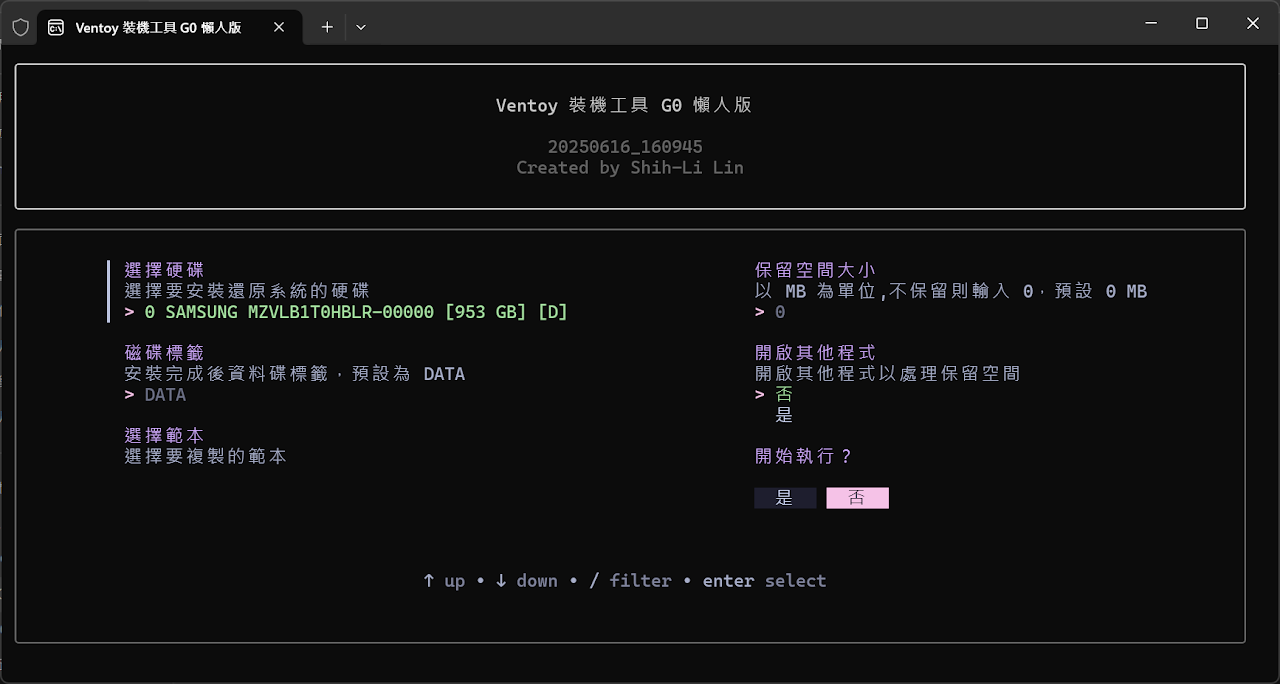
Task: Click the terminal icon on Ventoy tab
Action: [x=57, y=27]
